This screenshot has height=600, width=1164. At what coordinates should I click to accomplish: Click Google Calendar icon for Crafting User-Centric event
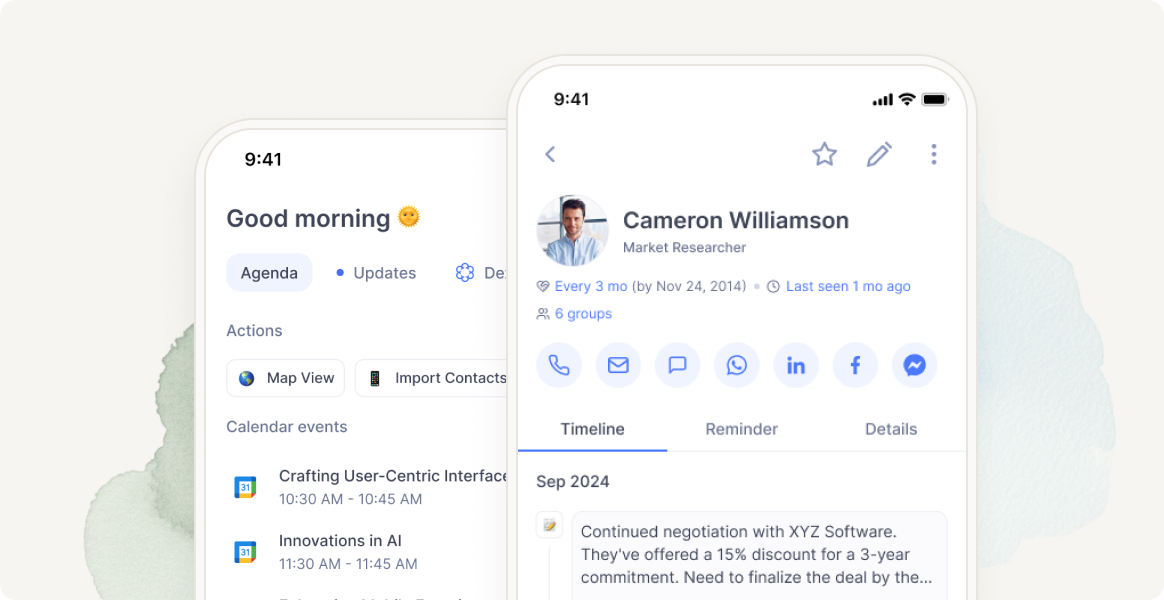point(245,487)
